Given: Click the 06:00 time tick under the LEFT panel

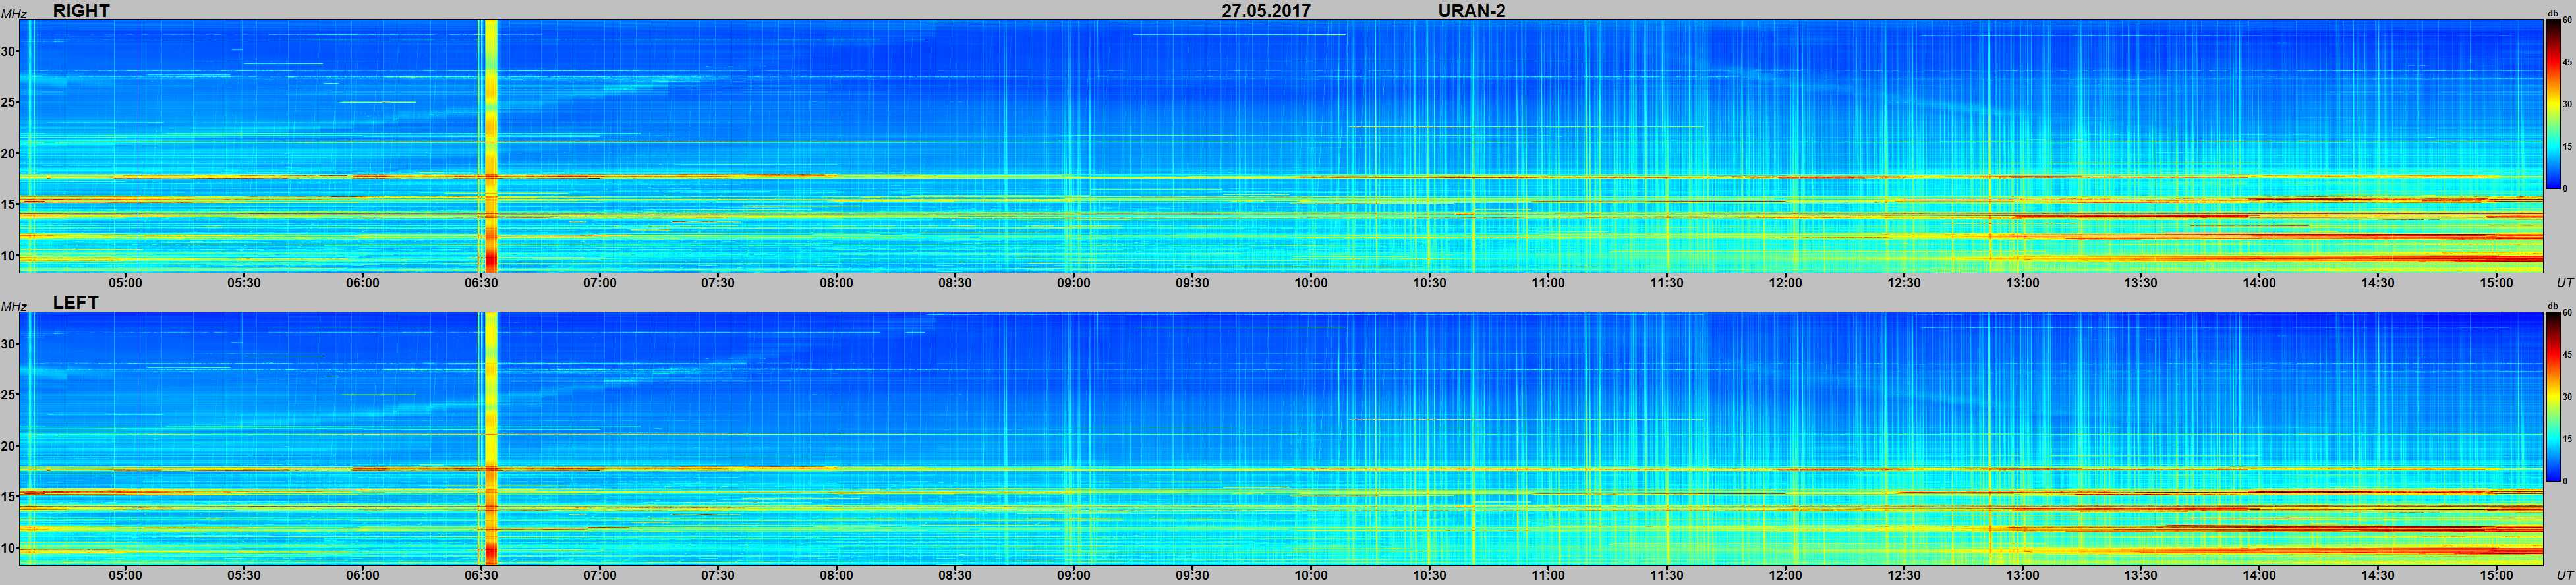Looking at the screenshot, I should point(363,575).
